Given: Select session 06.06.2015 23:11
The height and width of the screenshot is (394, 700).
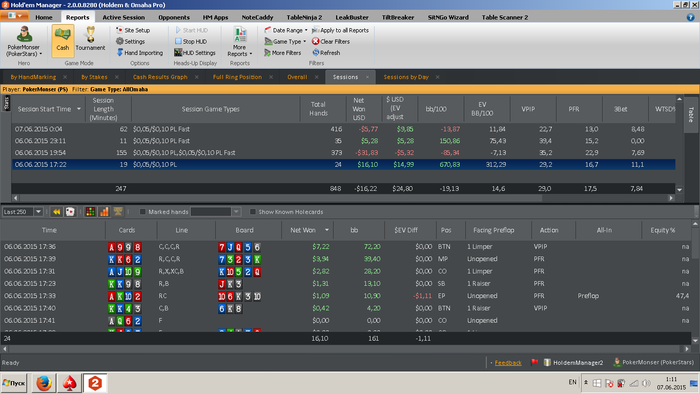Looking at the screenshot, I should coord(343,141).
